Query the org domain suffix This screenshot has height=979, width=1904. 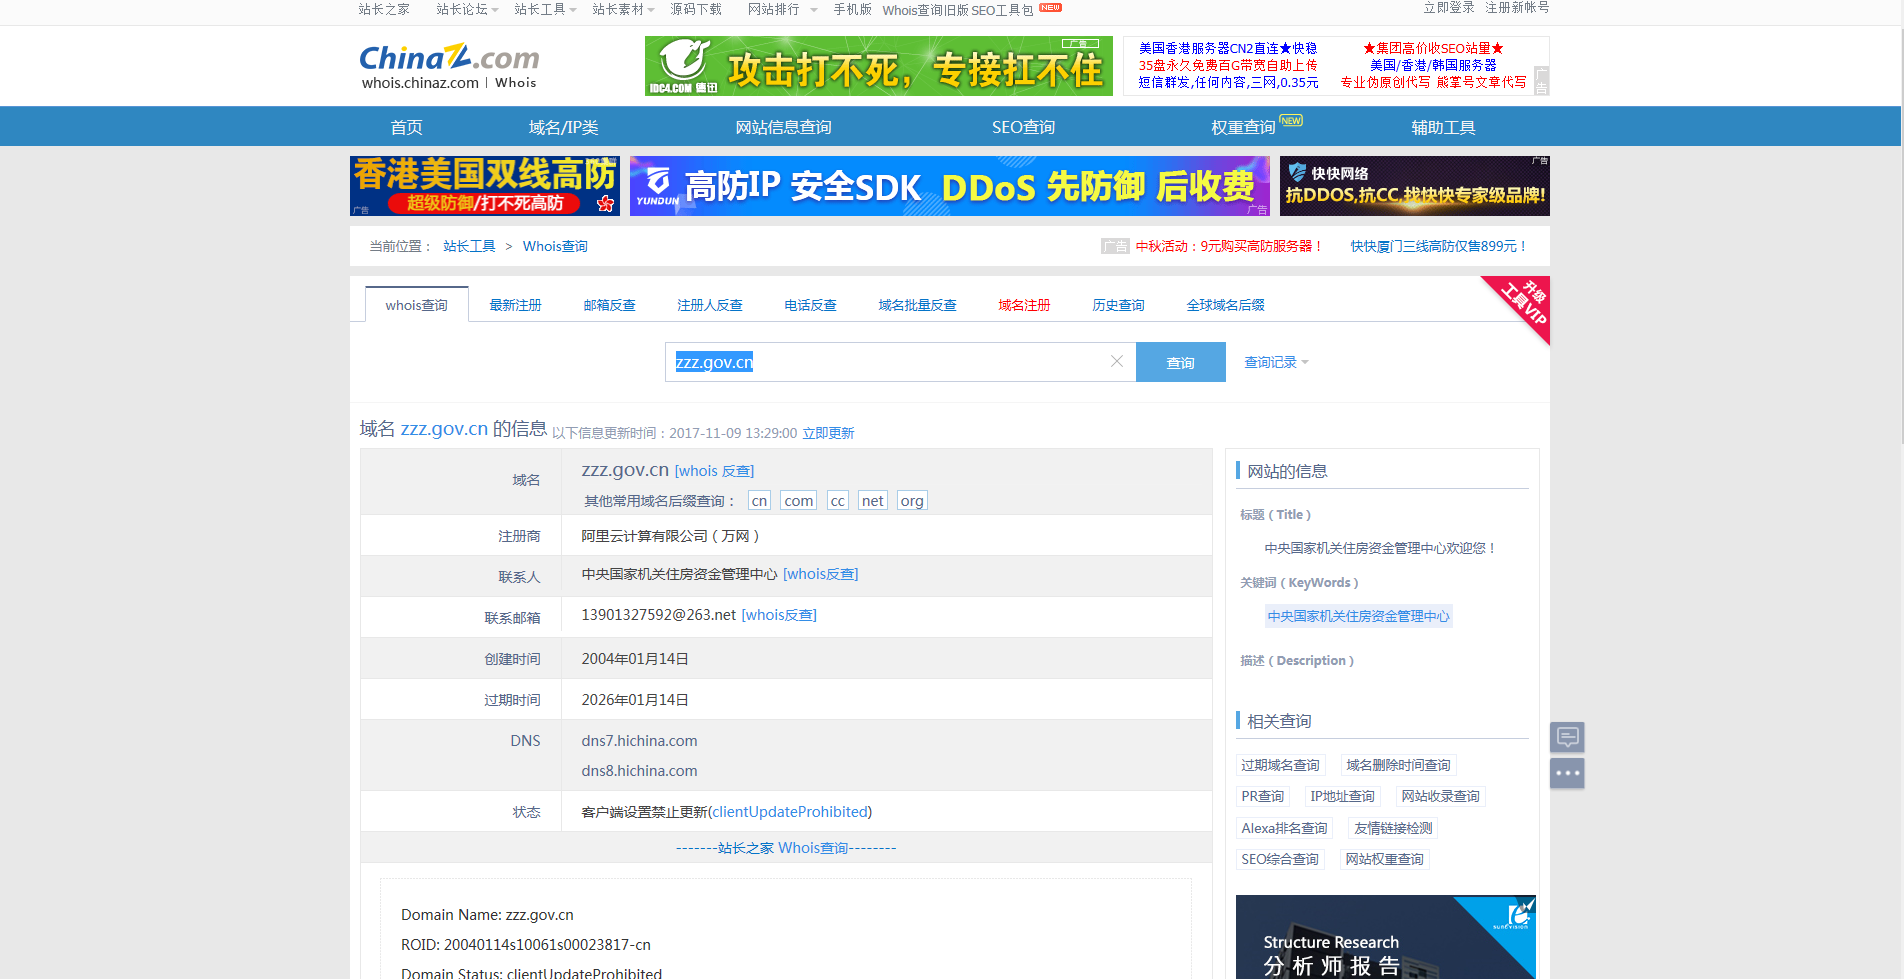(912, 500)
